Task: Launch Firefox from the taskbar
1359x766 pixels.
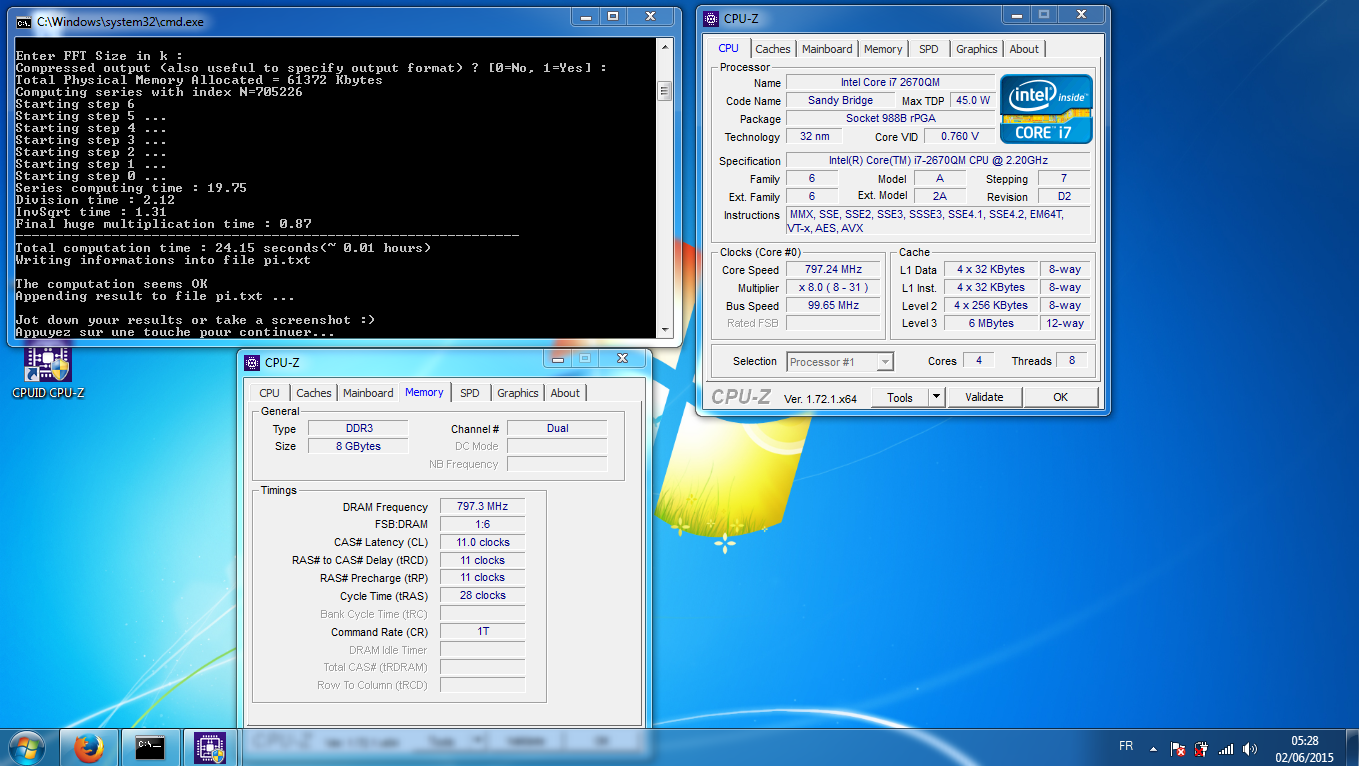Action: coord(89,747)
